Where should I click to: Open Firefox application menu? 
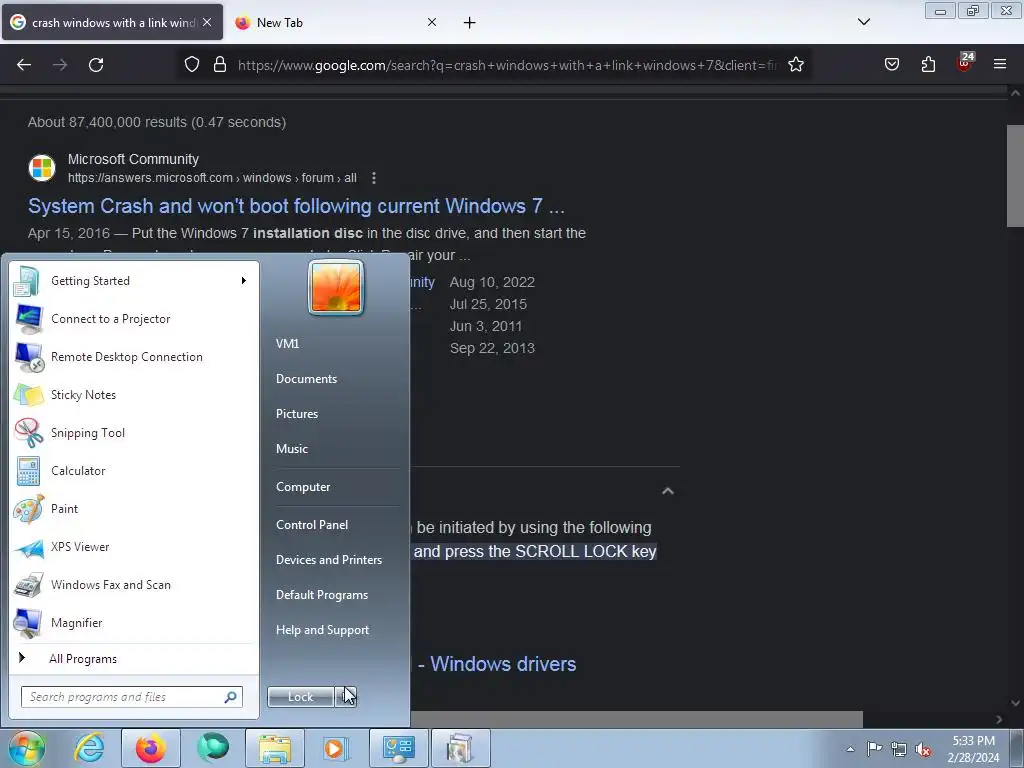(1000, 65)
